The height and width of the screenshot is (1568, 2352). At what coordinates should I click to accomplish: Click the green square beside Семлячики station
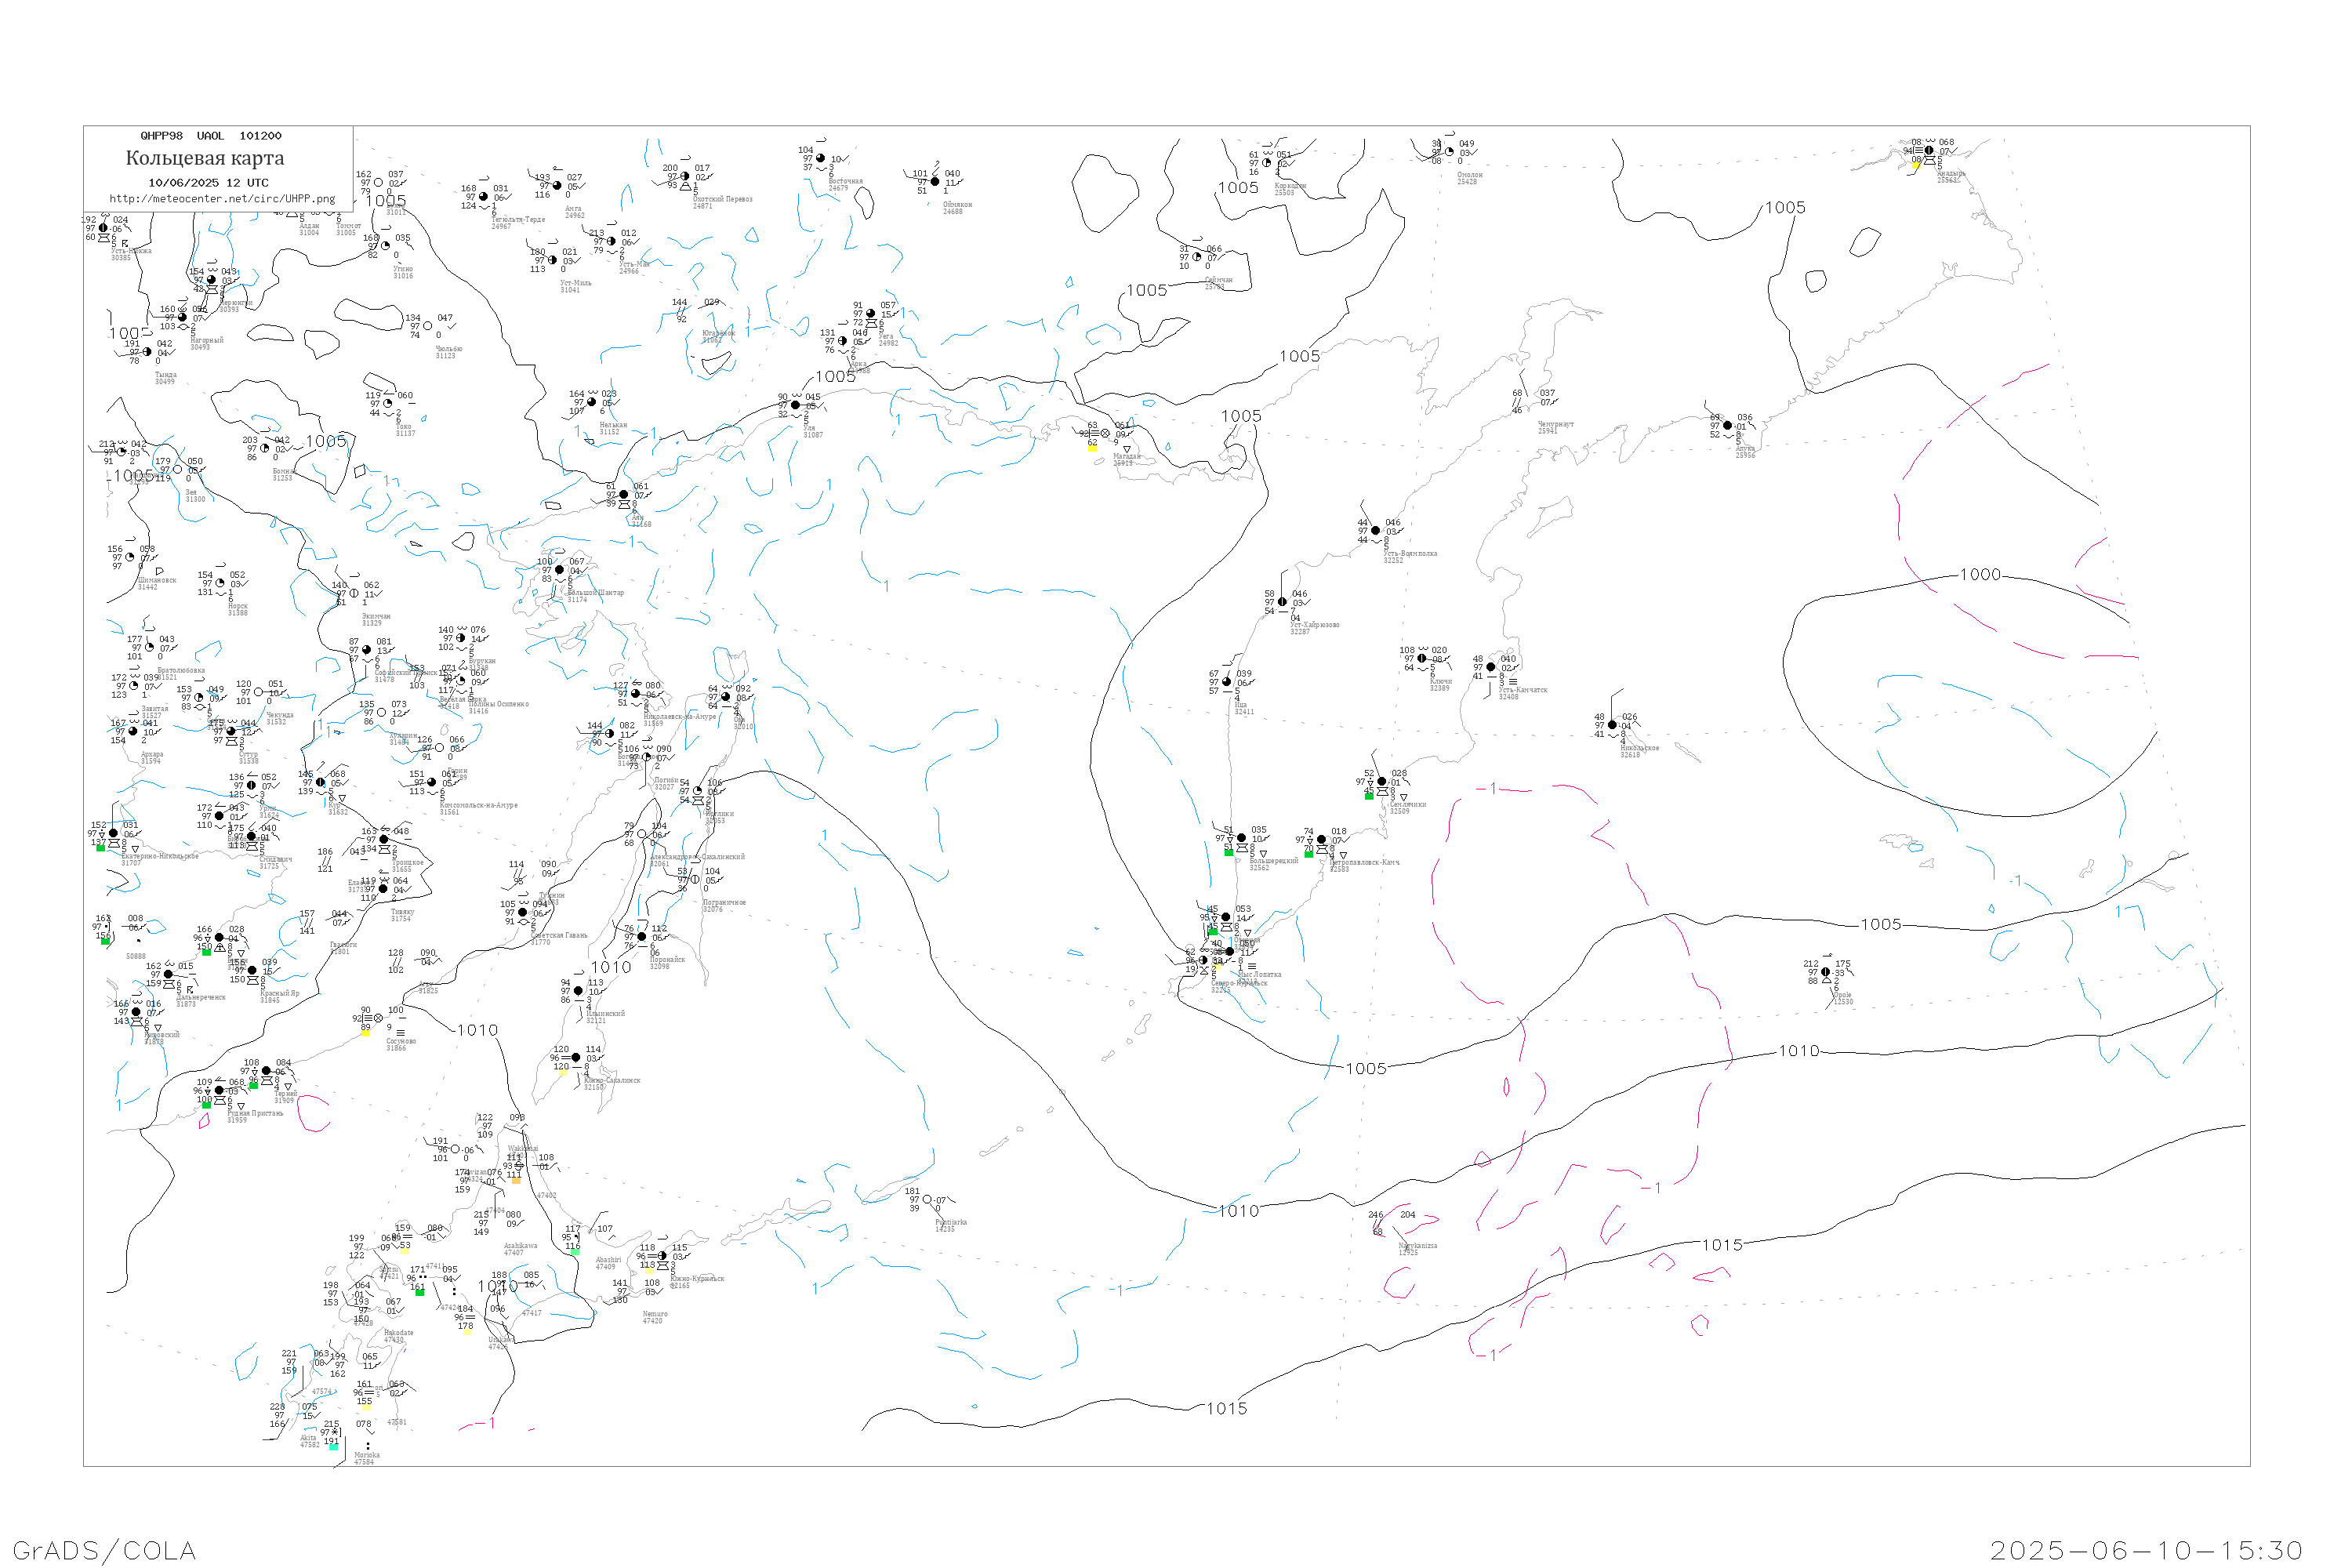1369,796
